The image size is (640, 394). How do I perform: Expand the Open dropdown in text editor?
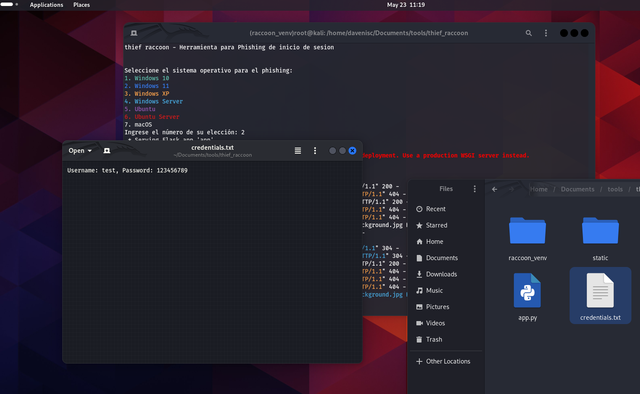tap(80, 151)
